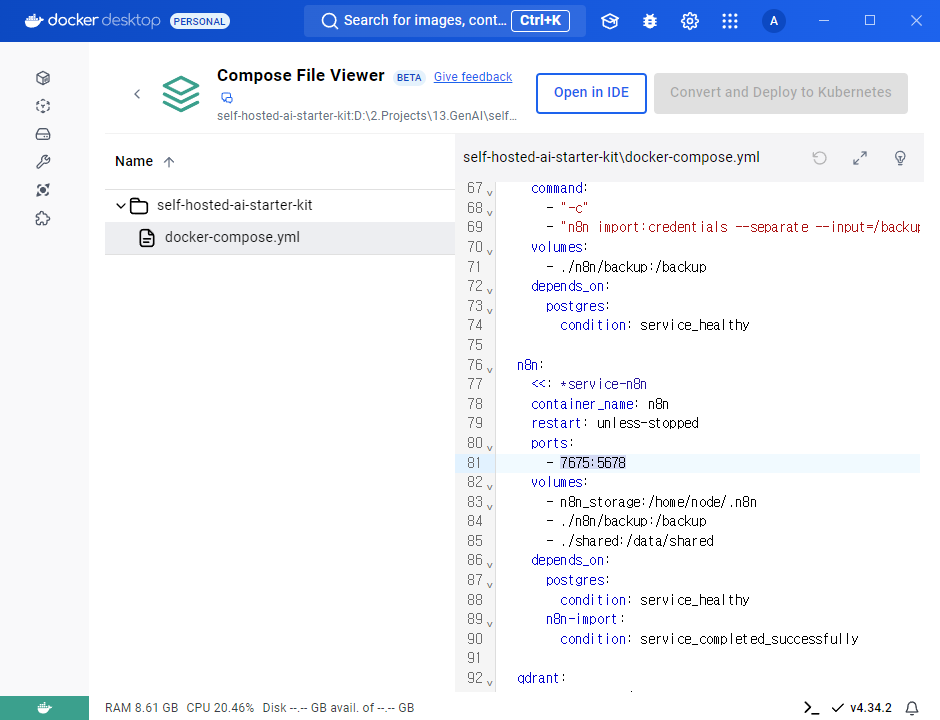The width and height of the screenshot is (940, 720).
Task: Collapse the self-hosted-ai-starter-kit folder
Action: (120, 206)
